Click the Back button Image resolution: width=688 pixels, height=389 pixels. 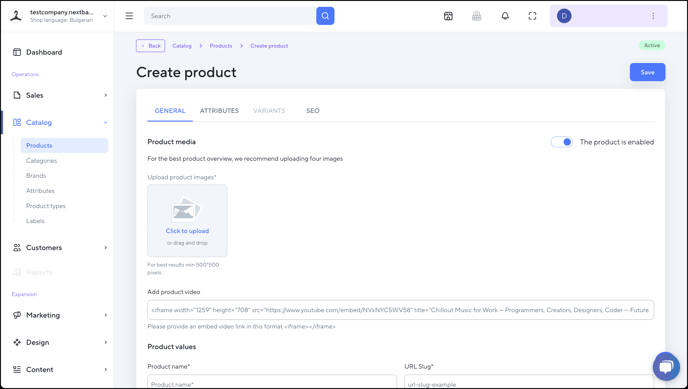click(x=150, y=46)
